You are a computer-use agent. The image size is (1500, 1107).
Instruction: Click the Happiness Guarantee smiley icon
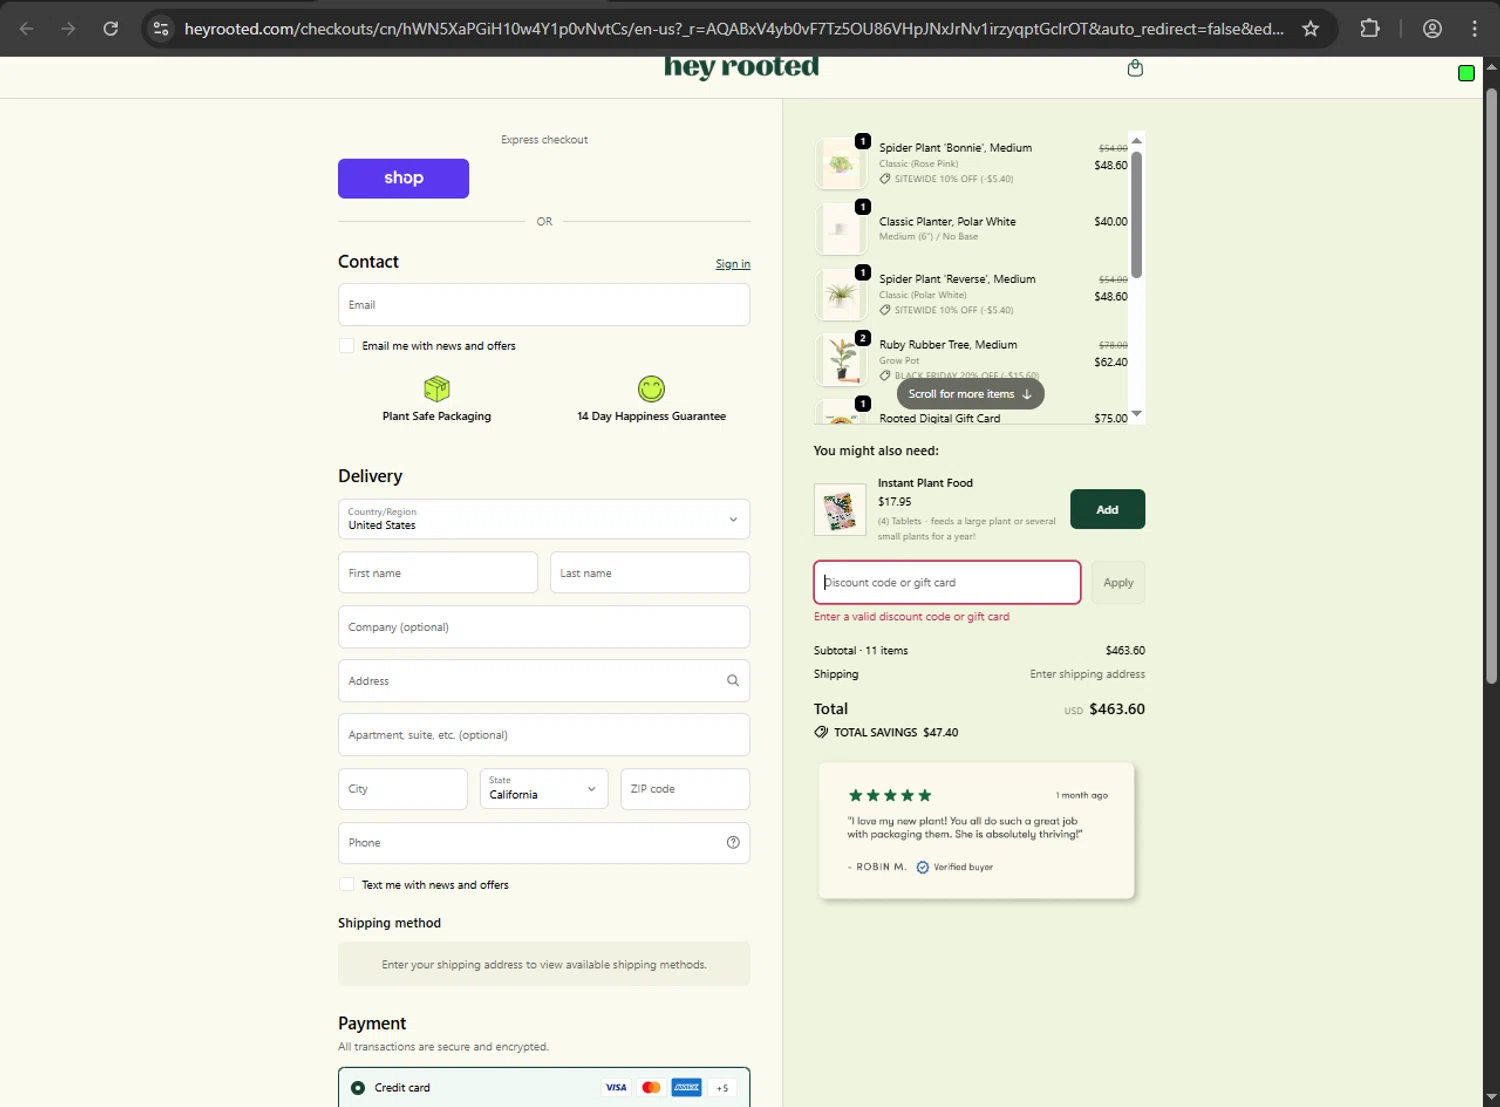(x=651, y=388)
